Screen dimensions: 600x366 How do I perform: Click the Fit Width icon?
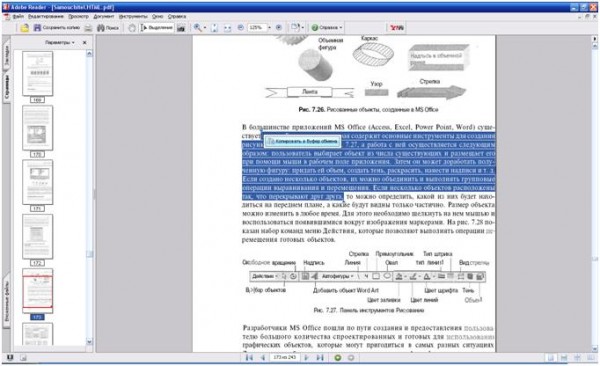pyautogui.click(x=227, y=28)
